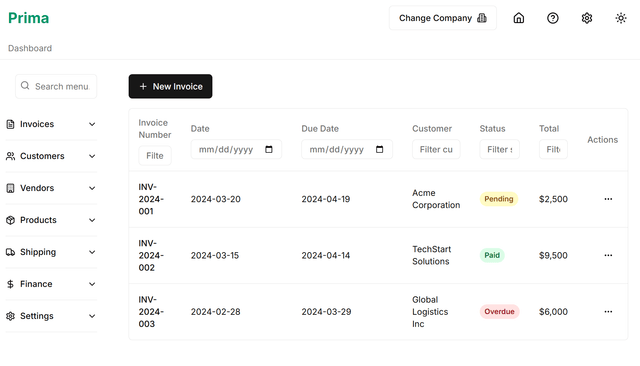Viewport: 640px width, 366px height.
Task: Click the Dashboard breadcrumb
Action: point(30,48)
